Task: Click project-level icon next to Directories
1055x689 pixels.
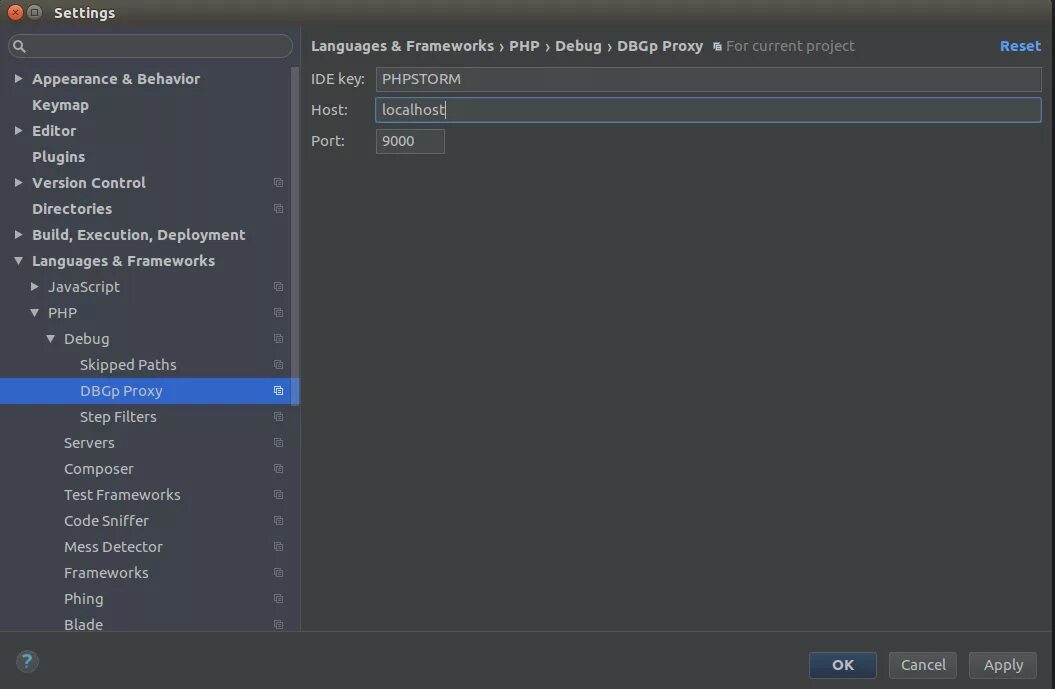Action: click(x=278, y=209)
